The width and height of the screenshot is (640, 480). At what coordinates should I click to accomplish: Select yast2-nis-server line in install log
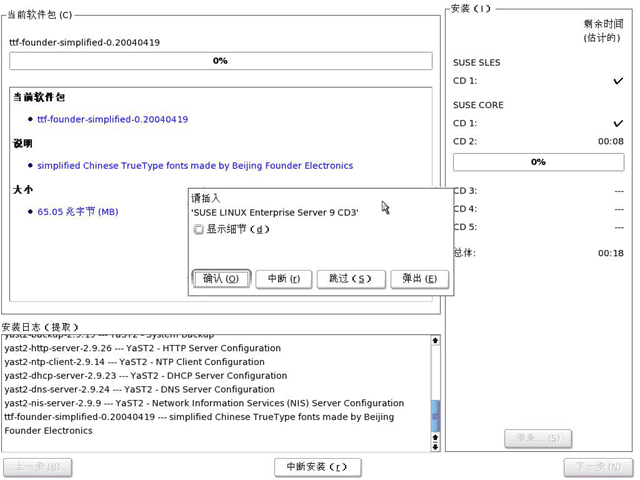pos(204,403)
